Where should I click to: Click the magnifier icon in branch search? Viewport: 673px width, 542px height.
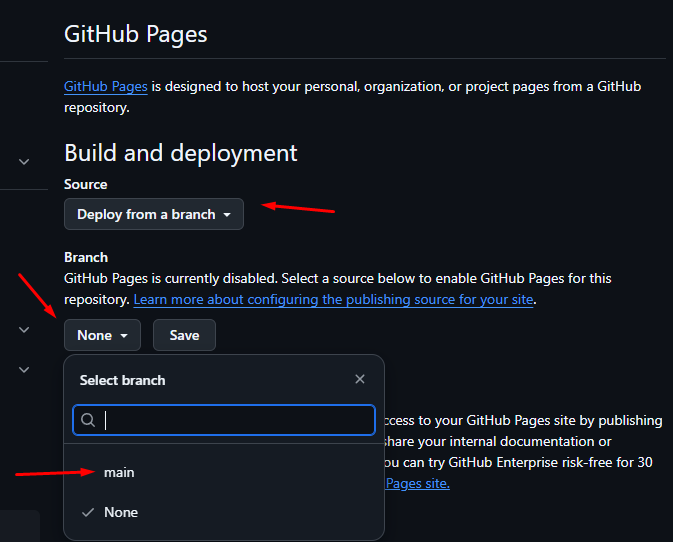click(x=88, y=420)
